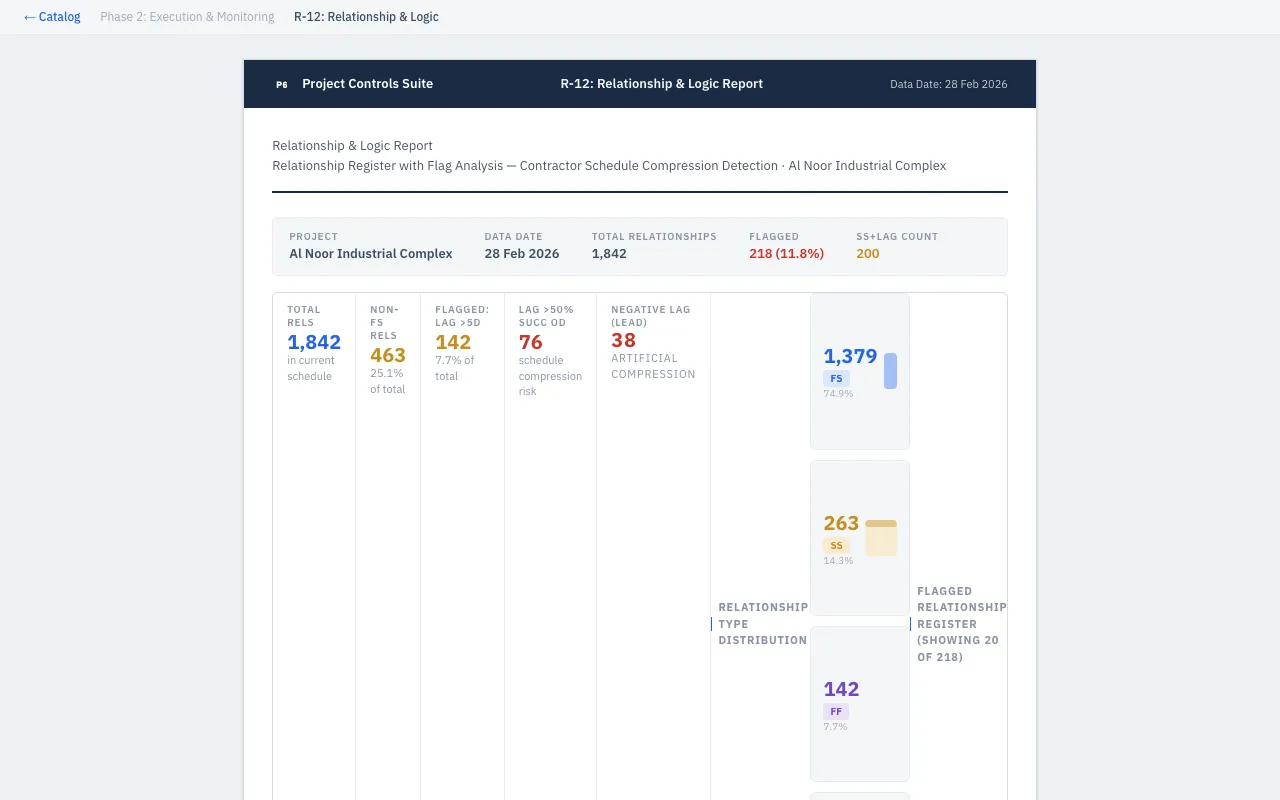Click Flagged Relationship Register heading
The image size is (1280, 800).
pos(961,624)
